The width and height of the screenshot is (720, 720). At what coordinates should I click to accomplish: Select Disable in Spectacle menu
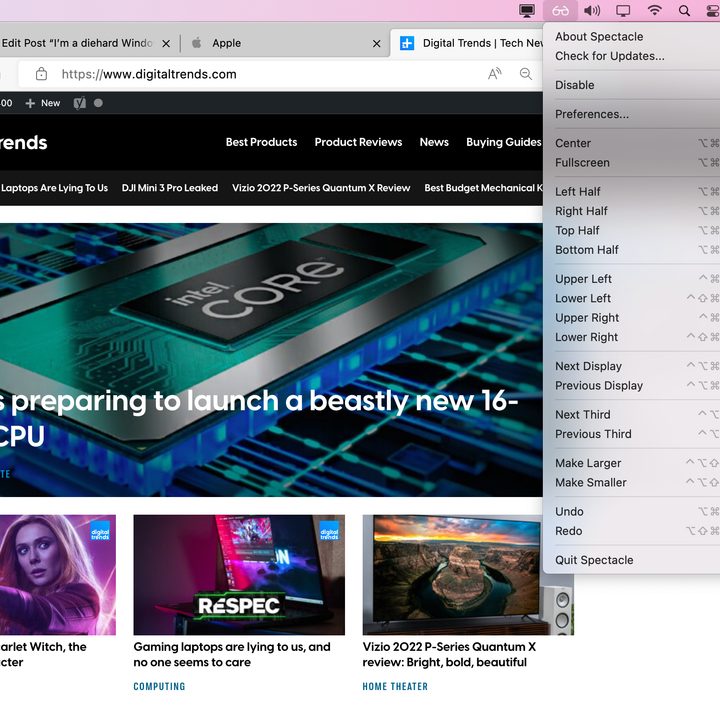click(x=631, y=85)
